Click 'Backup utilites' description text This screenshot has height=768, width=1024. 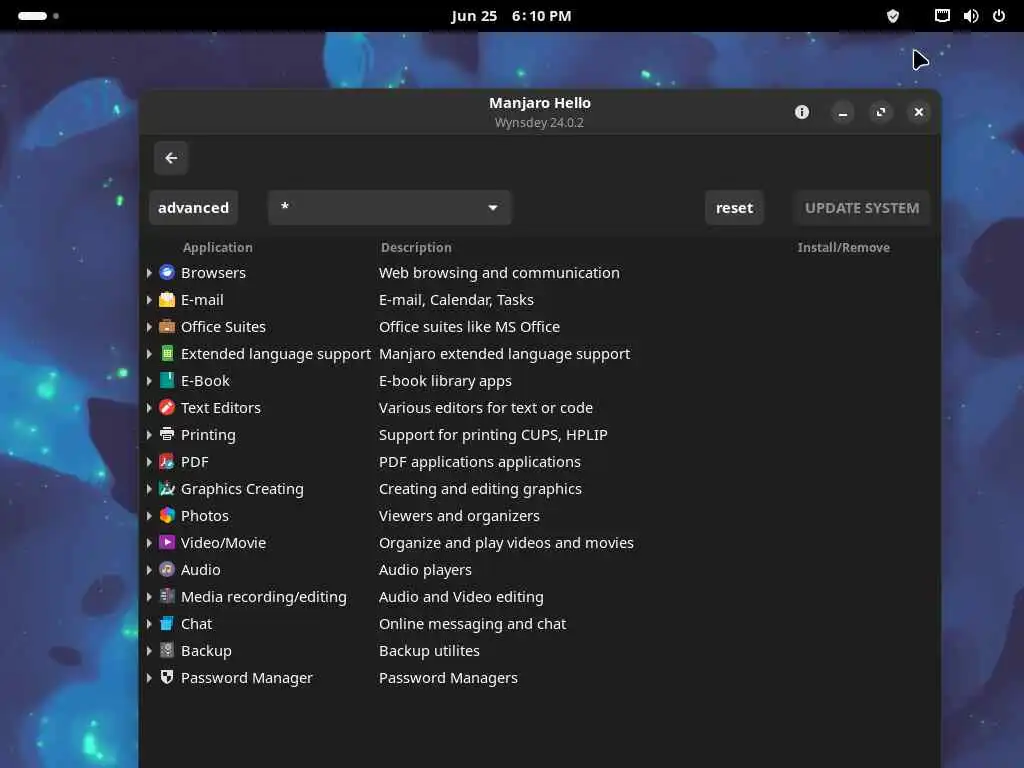coord(429,651)
